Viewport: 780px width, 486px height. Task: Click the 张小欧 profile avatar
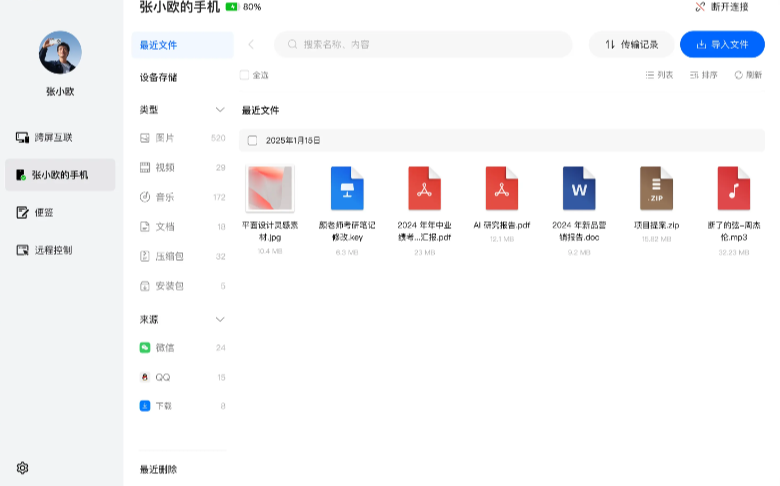pos(60,52)
